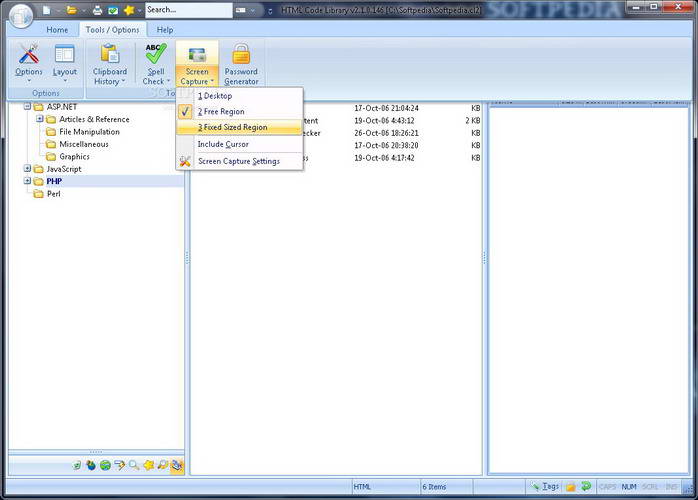Click the green checkmark icon in quick toolbar
Image resolution: width=698 pixels, height=500 pixels.
point(113,10)
